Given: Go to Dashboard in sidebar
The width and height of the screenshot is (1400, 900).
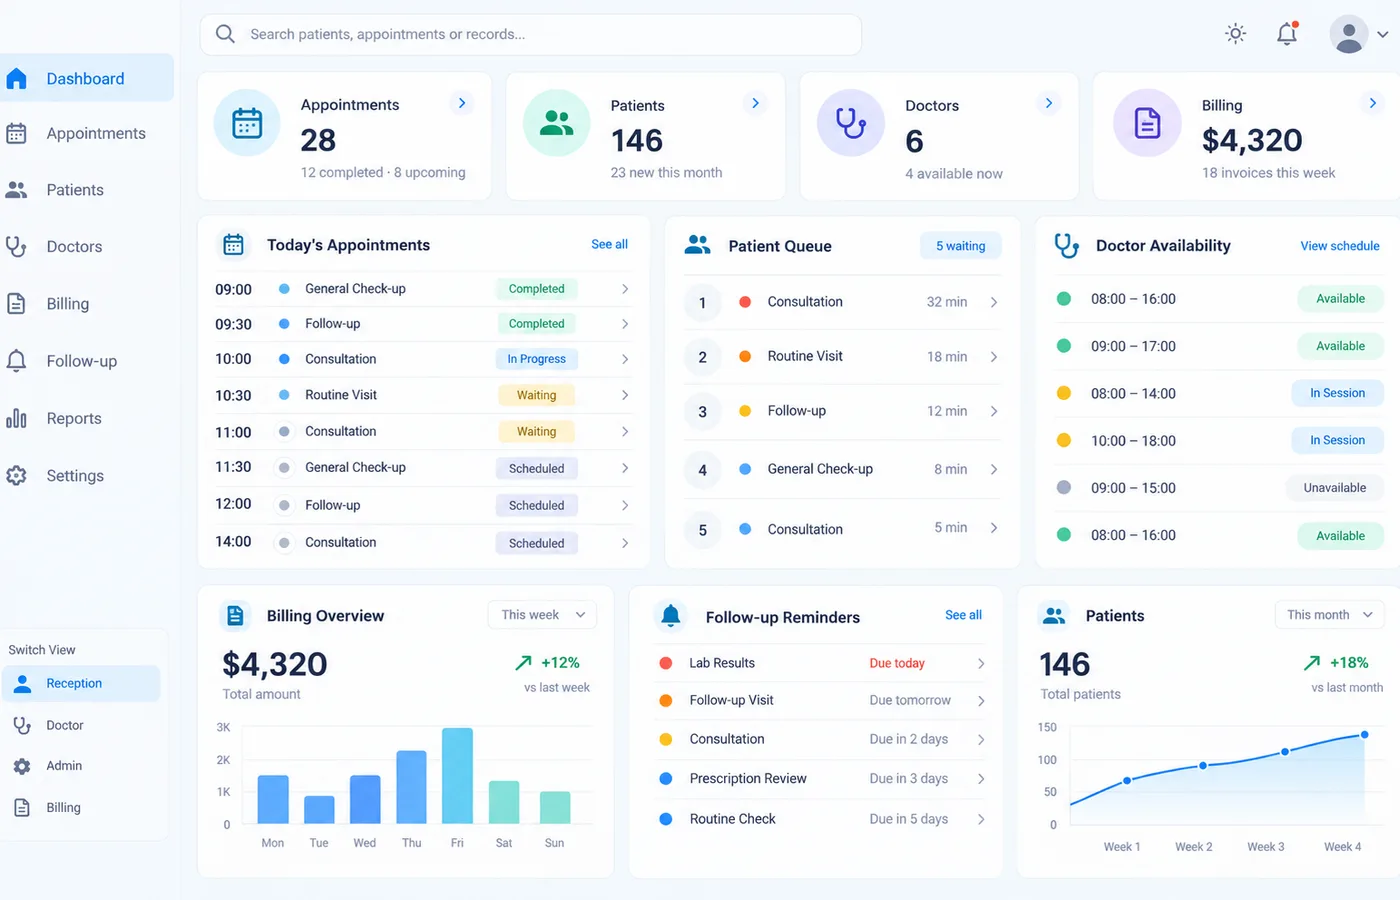Looking at the screenshot, I should point(86,78).
